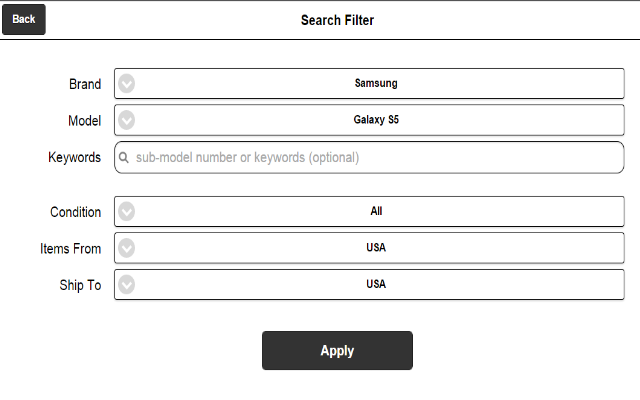
Task: Click the Brand label text
Action: (x=85, y=84)
